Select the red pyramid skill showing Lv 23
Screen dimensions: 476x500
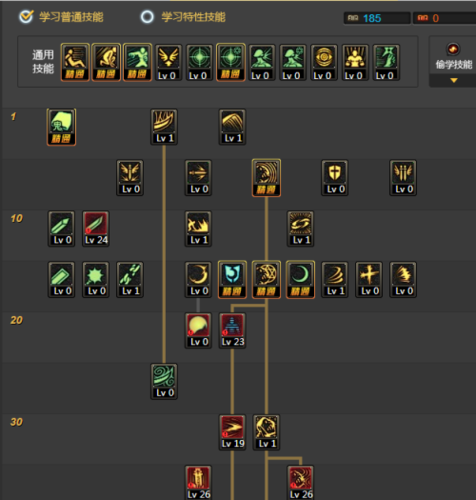(232, 331)
